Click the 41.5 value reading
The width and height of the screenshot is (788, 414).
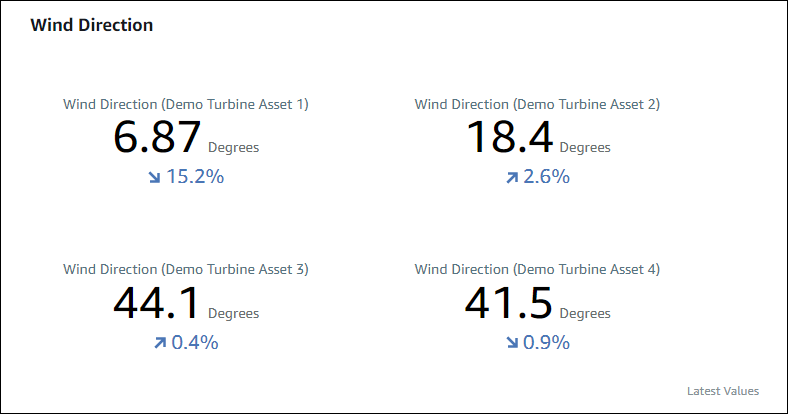[x=510, y=303]
